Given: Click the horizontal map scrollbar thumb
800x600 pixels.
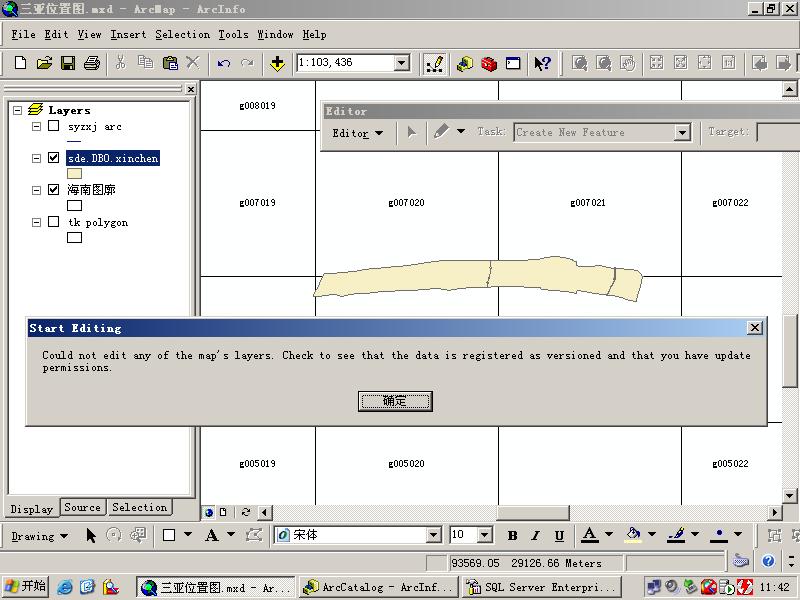Looking at the screenshot, I should 533,512.
